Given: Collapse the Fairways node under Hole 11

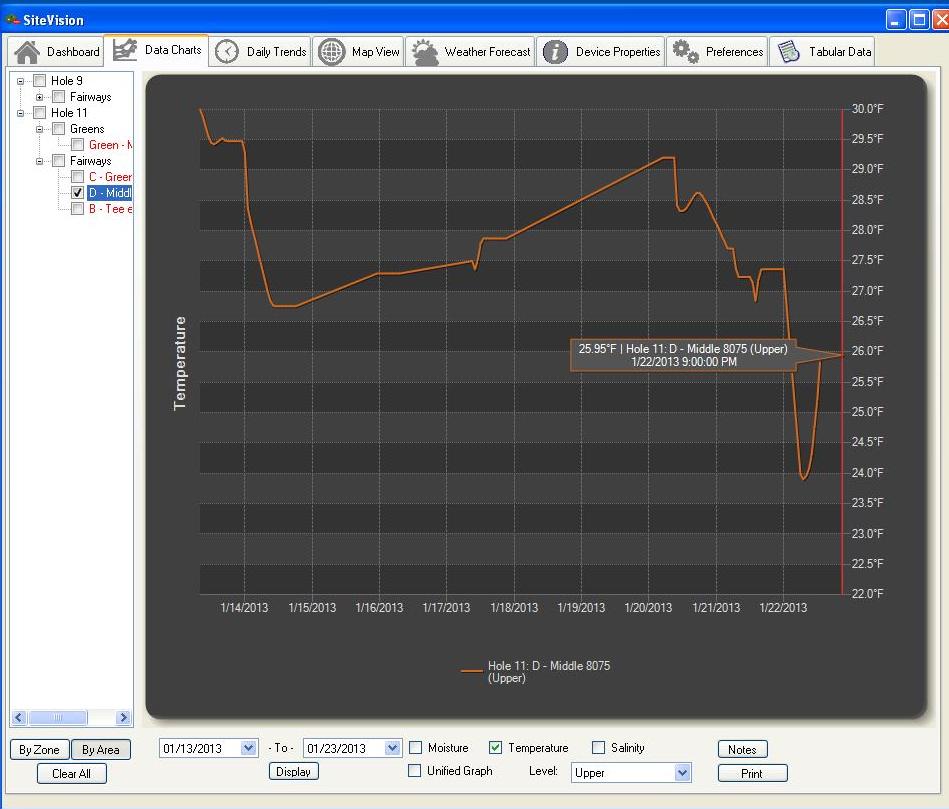Looking at the screenshot, I should 39,161.
